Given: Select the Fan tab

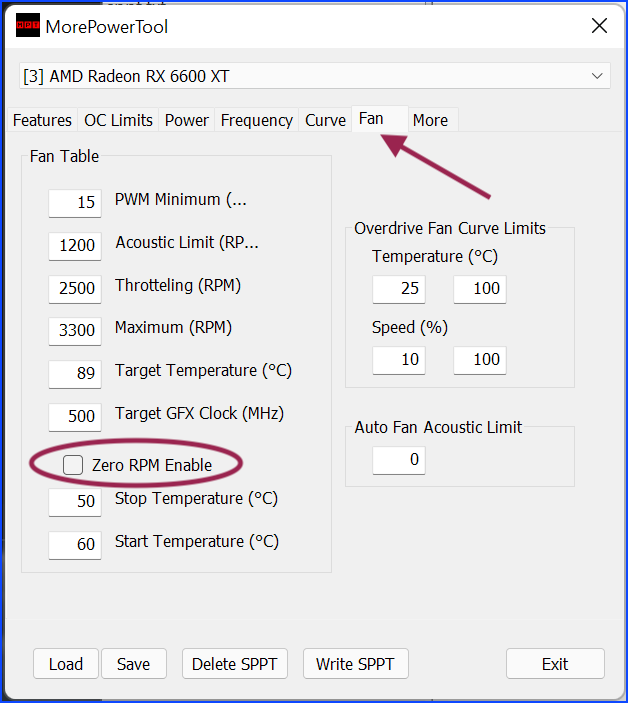Looking at the screenshot, I should coord(380,119).
